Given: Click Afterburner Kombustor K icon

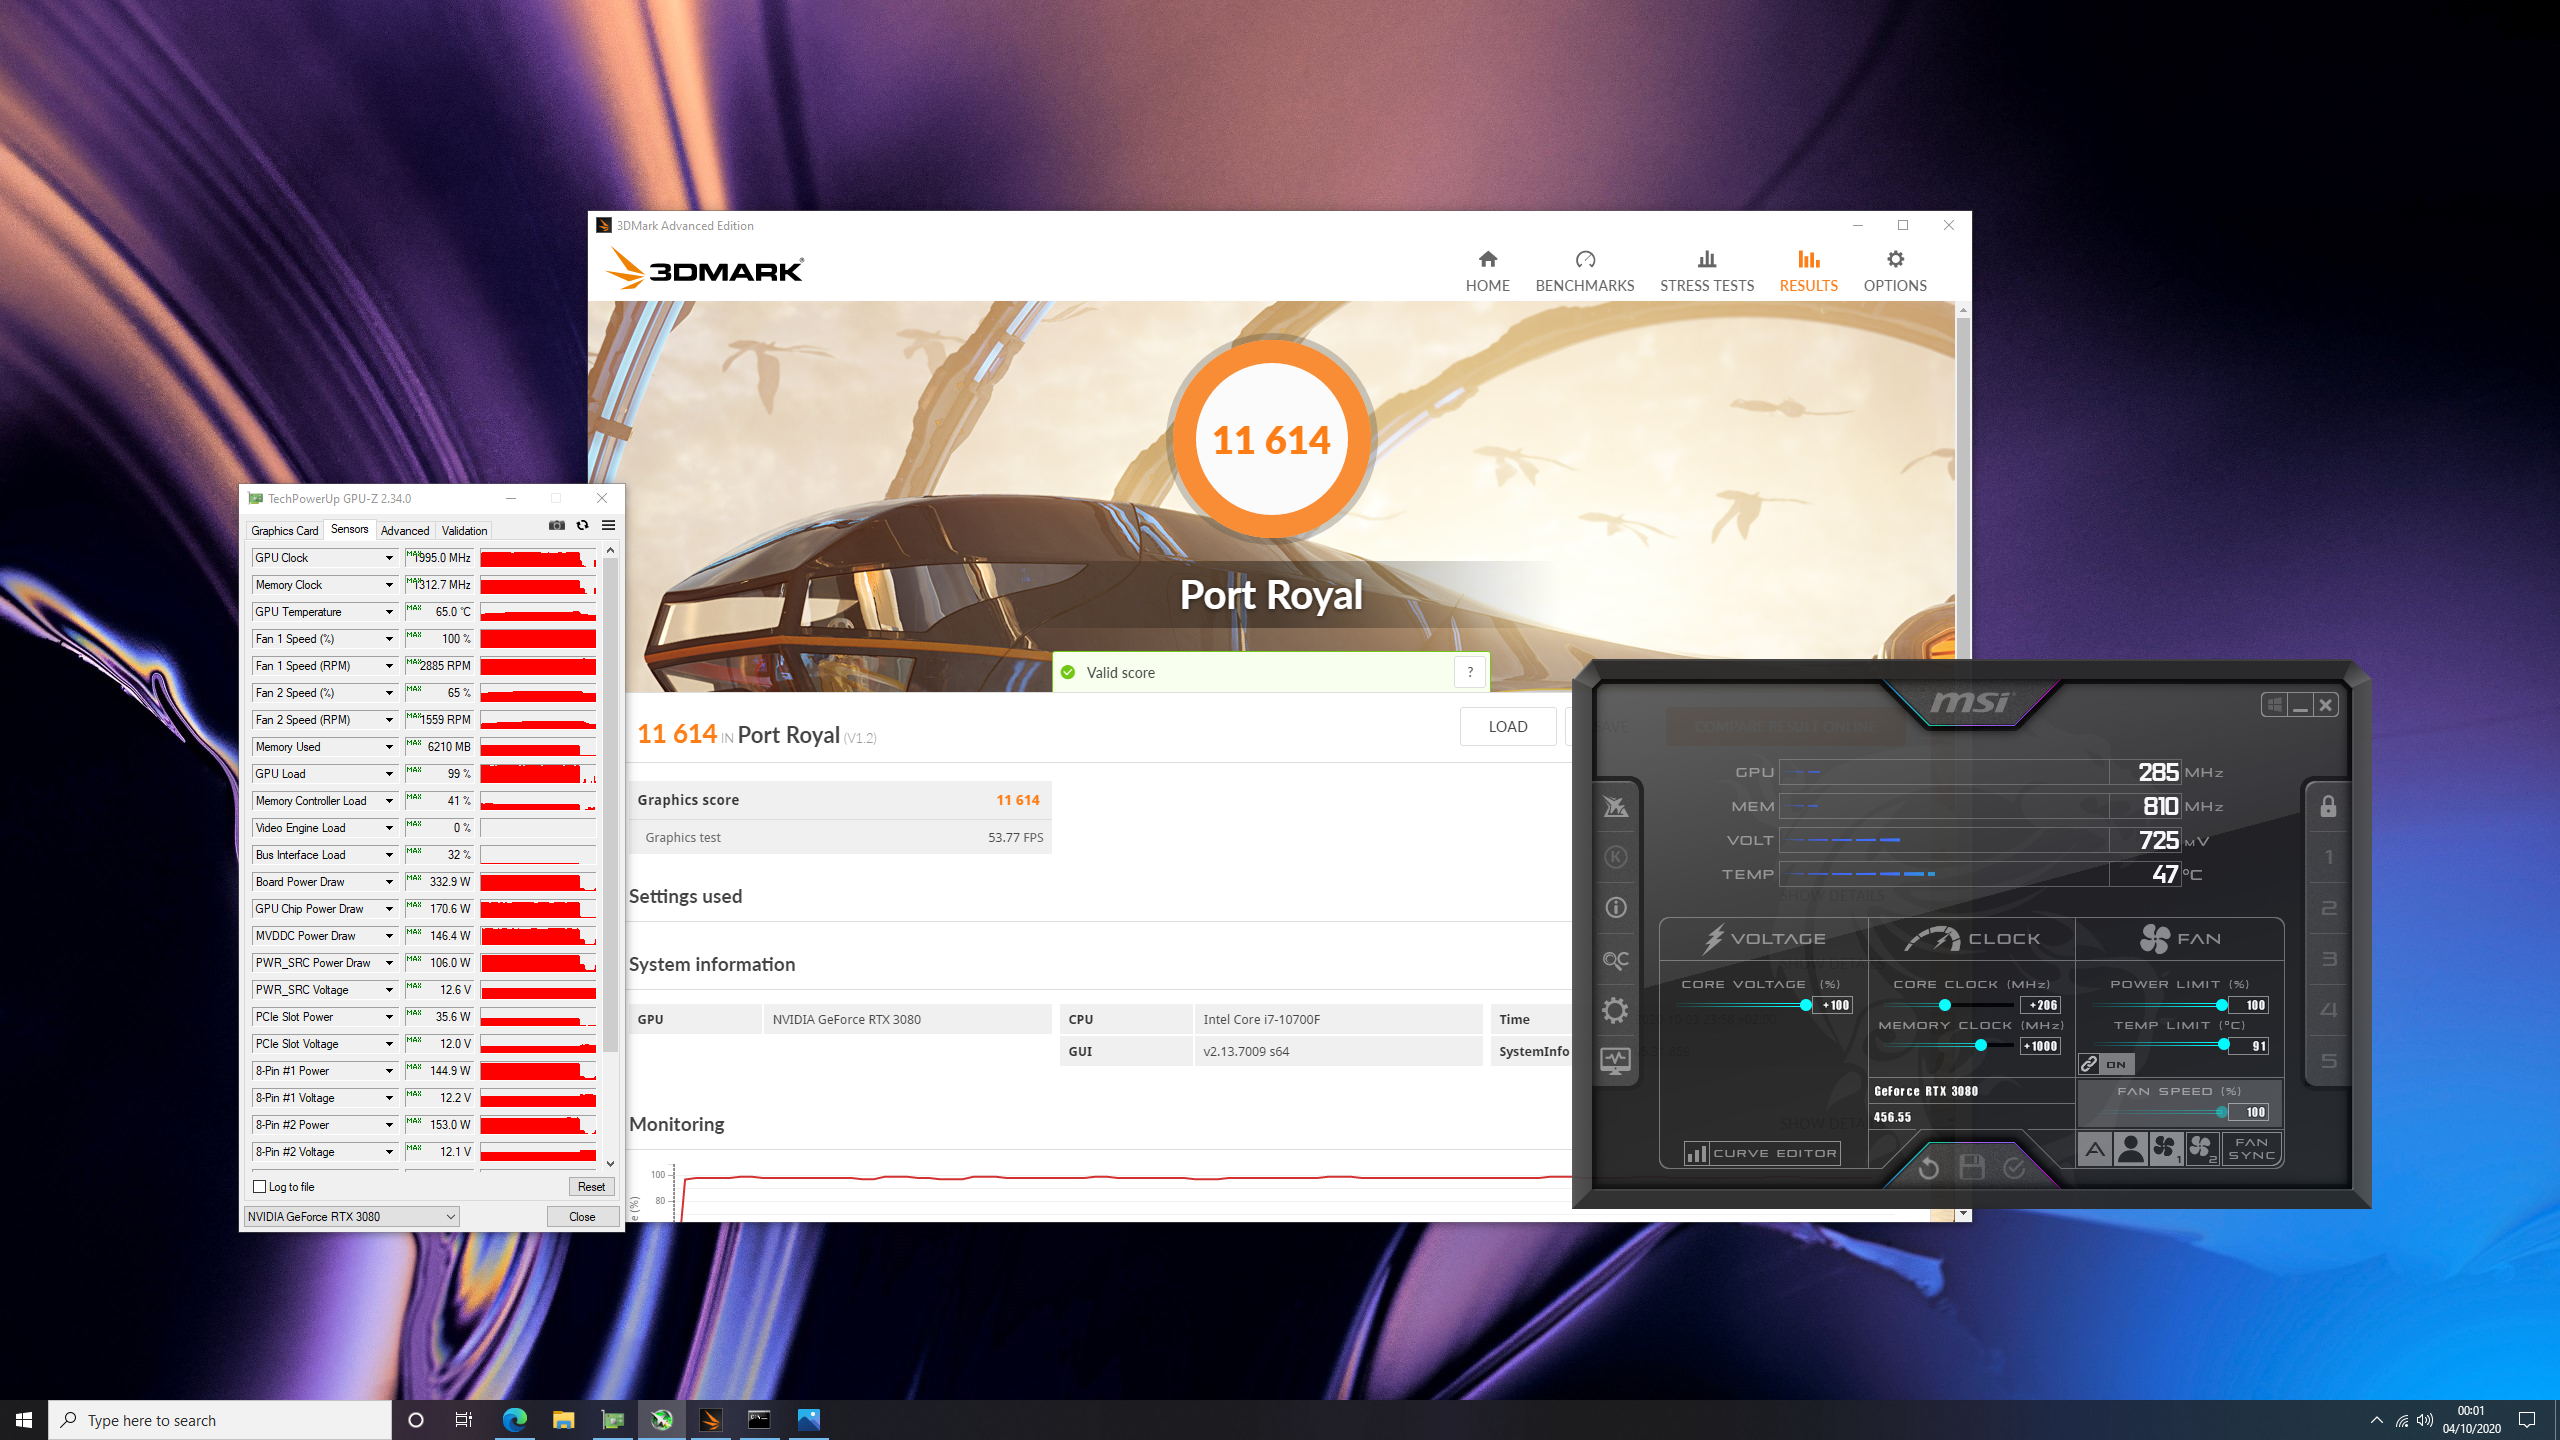Looking at the screenshot, I should click(x=1615, y=857).
